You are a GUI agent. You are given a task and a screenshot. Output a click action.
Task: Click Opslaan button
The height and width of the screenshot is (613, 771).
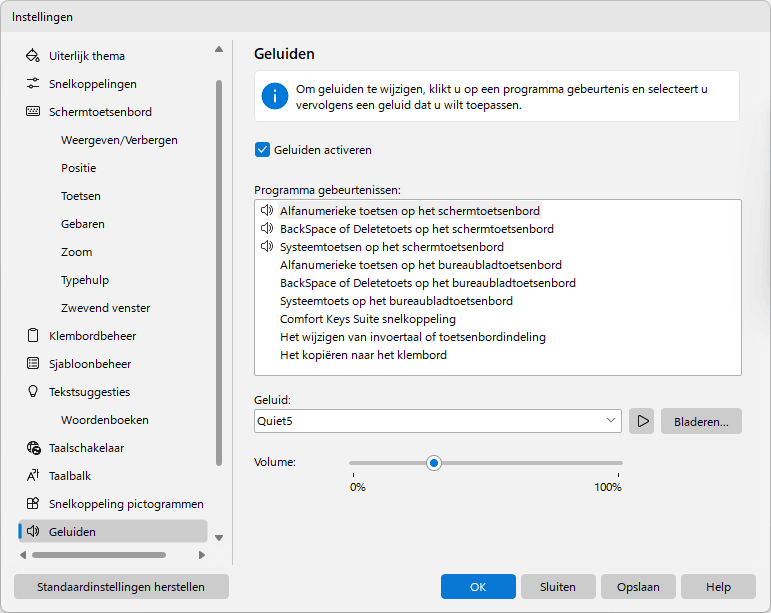coord(638,586)
